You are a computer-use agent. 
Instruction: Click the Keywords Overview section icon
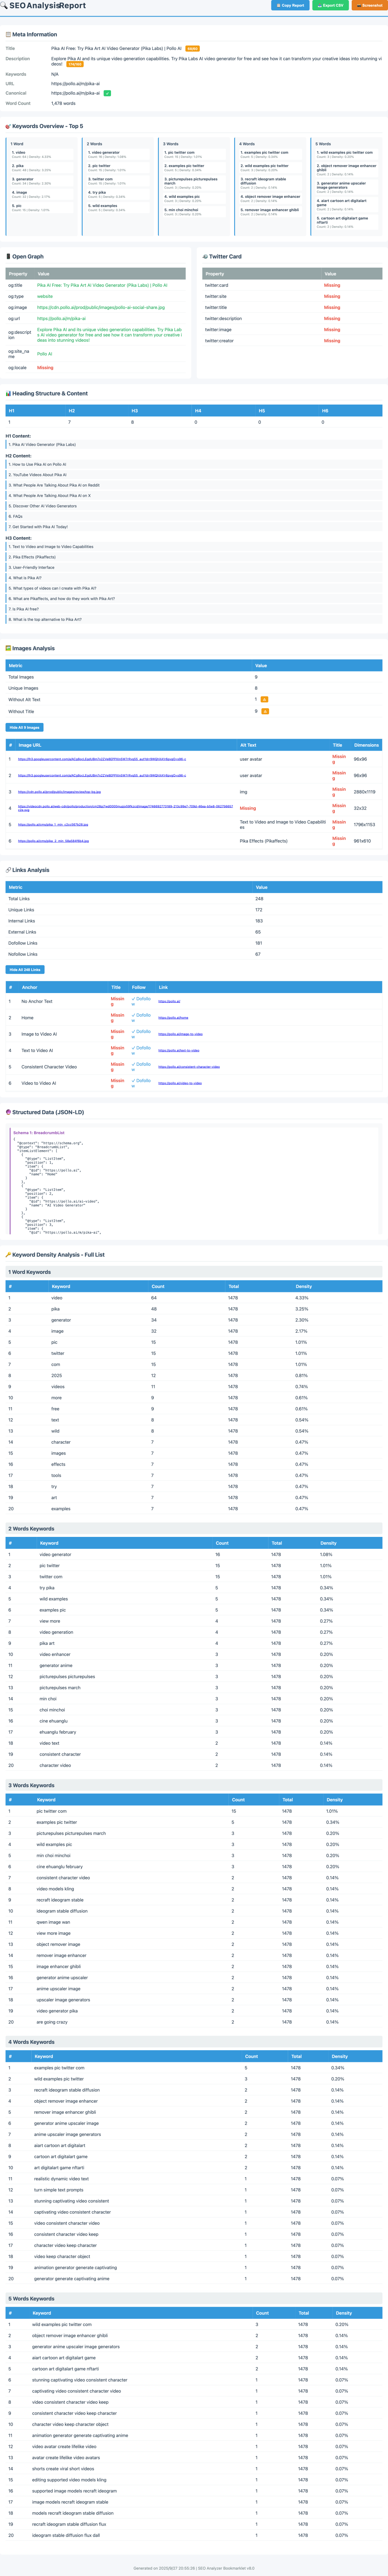[8, 126]
